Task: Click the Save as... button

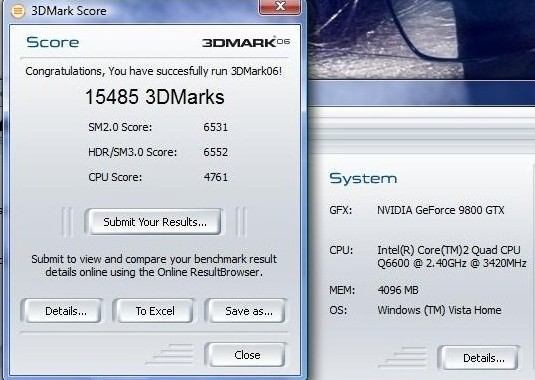Action: click(248, 311)
